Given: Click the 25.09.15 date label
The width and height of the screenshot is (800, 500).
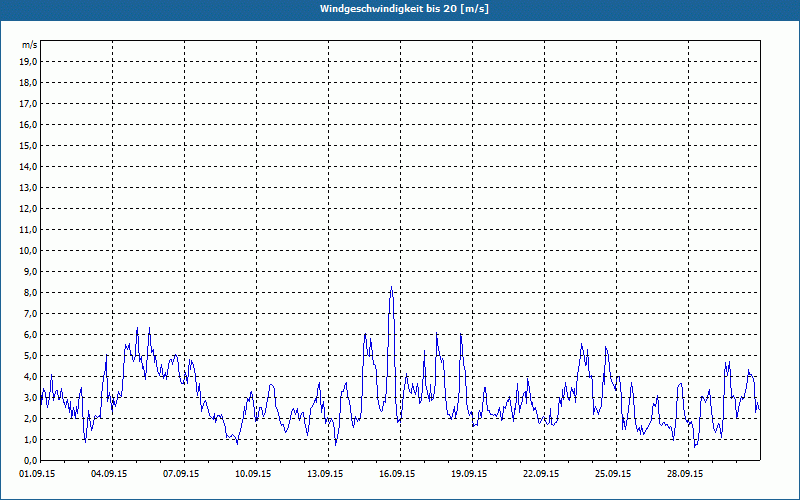Looking at the screenshot, I should (x=613, y=474).
